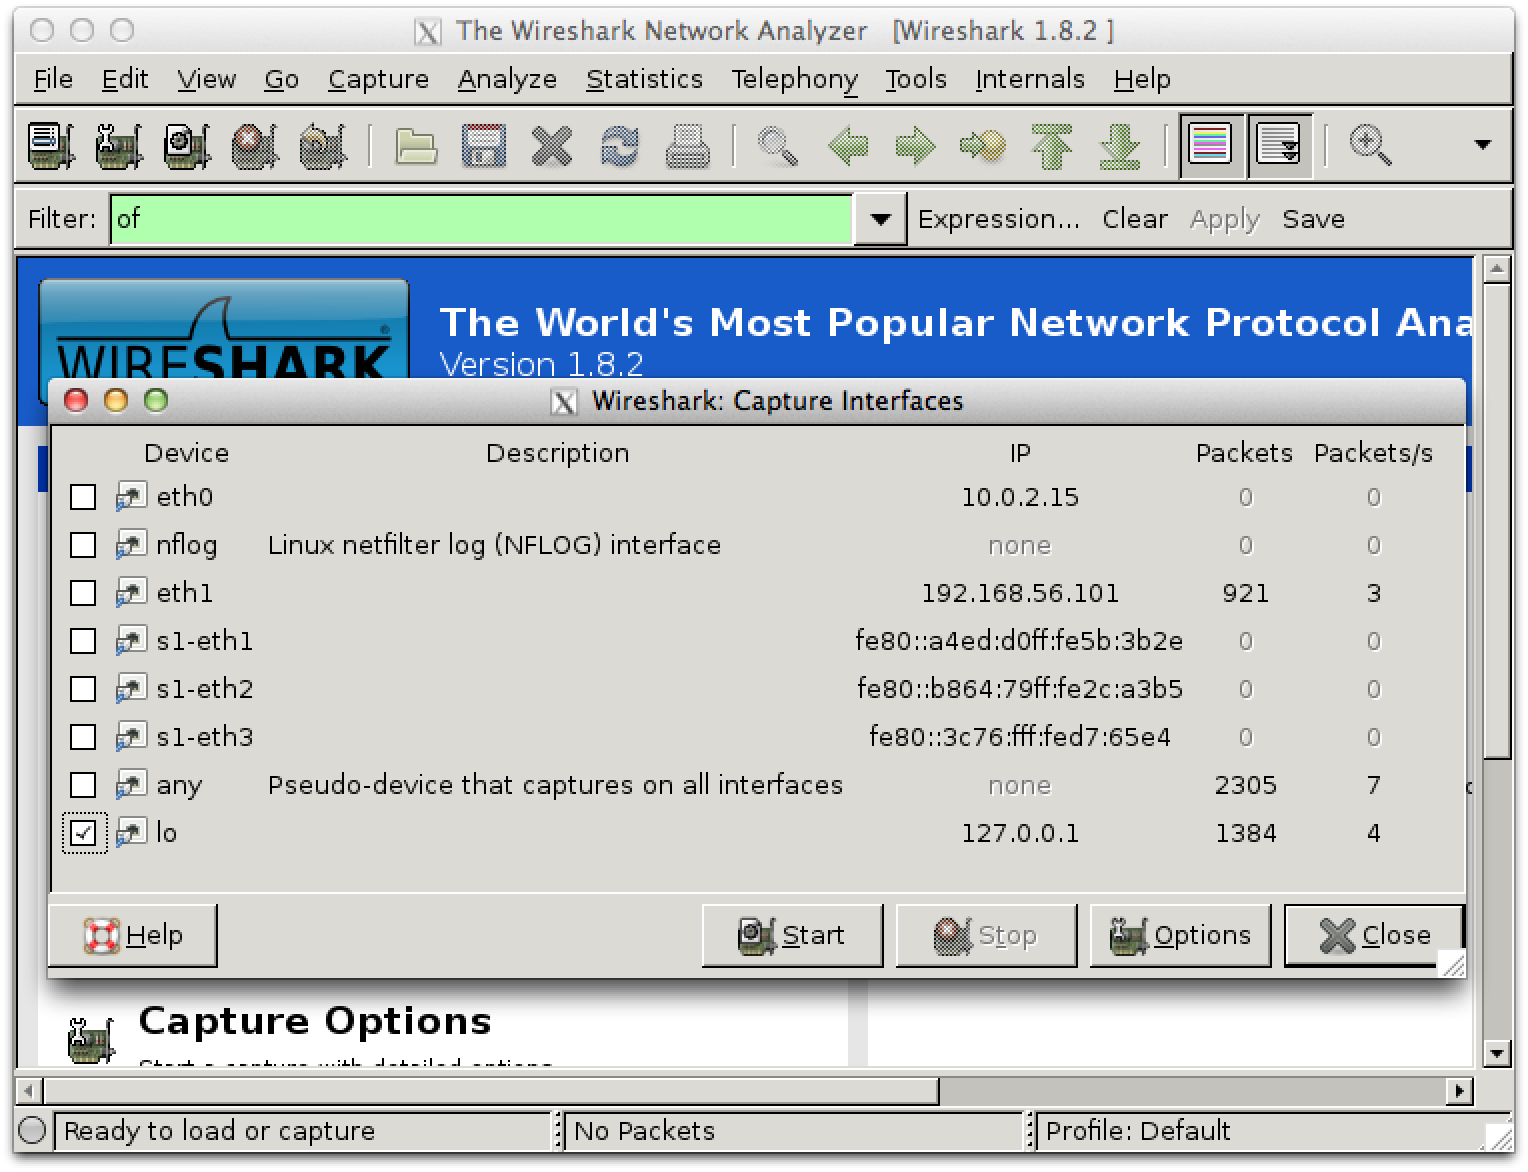Reload the capture file toolbar icon
Viewport: 1528px width, 1172px height.
619,146
